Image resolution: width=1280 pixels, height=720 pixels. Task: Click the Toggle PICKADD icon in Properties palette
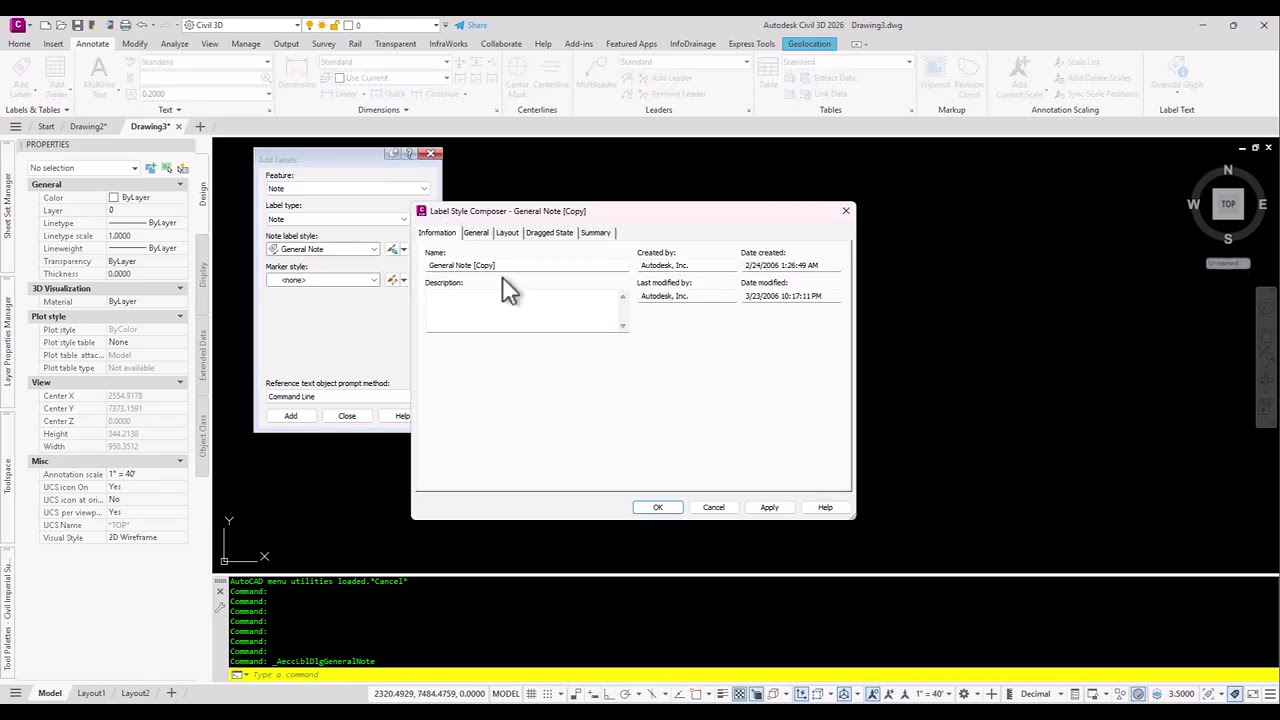tap(150, 168)
